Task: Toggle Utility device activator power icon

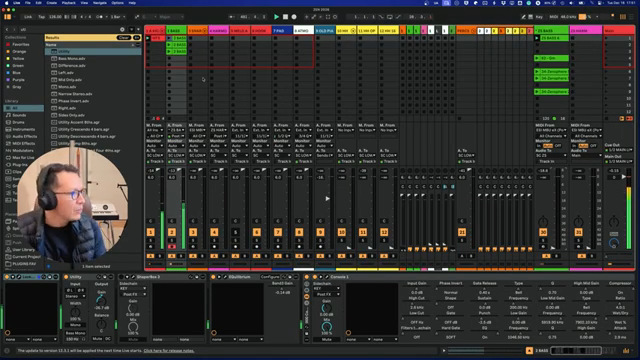Action: (x=66, y=277)
